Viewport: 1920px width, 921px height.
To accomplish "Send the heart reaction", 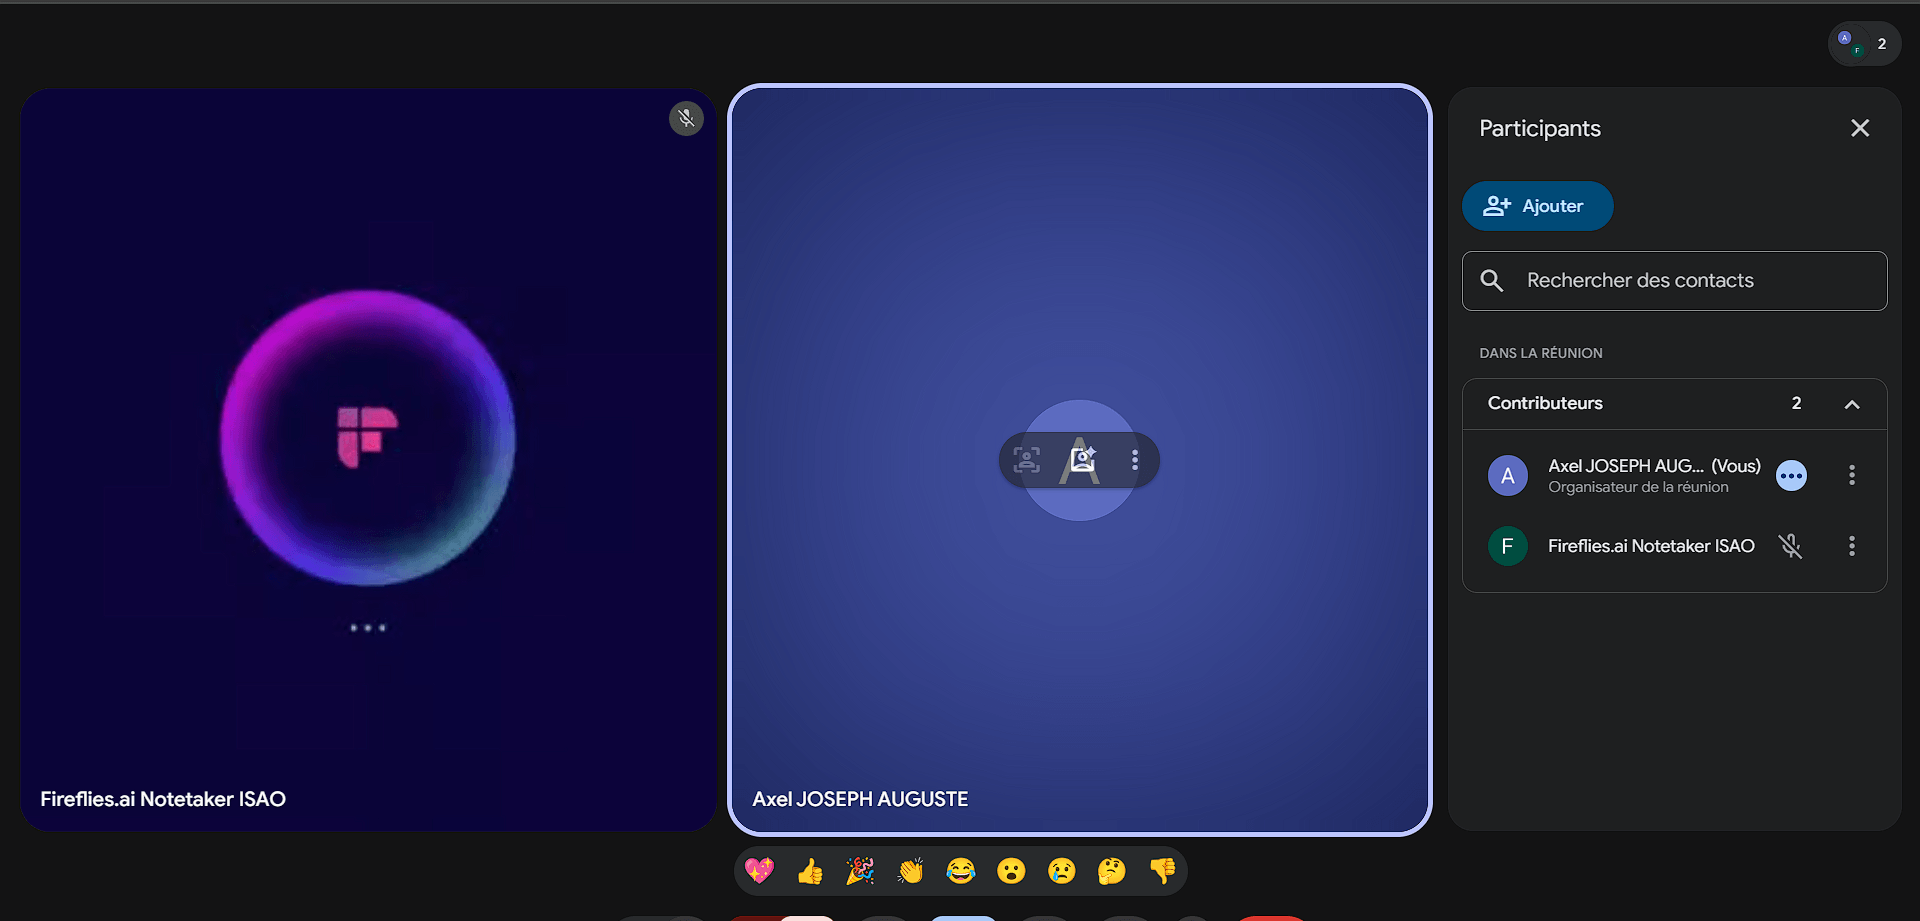I will click(x=760, y=871).
